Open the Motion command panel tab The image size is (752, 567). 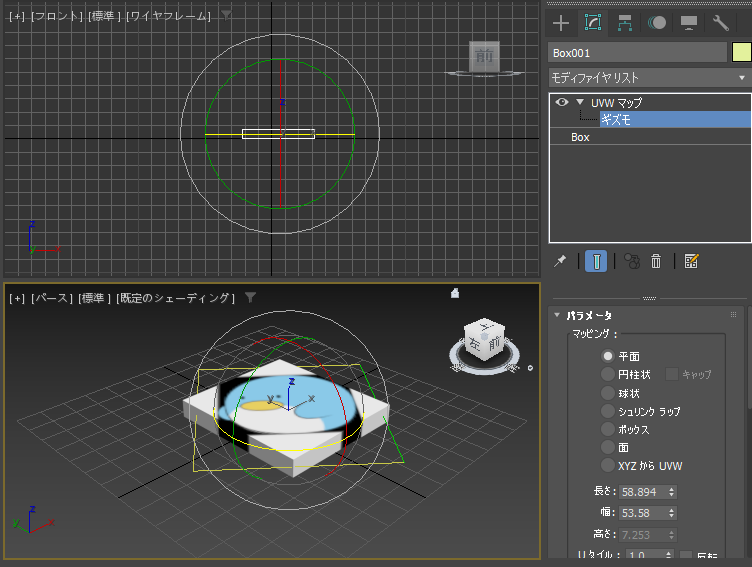click(657, 23)
